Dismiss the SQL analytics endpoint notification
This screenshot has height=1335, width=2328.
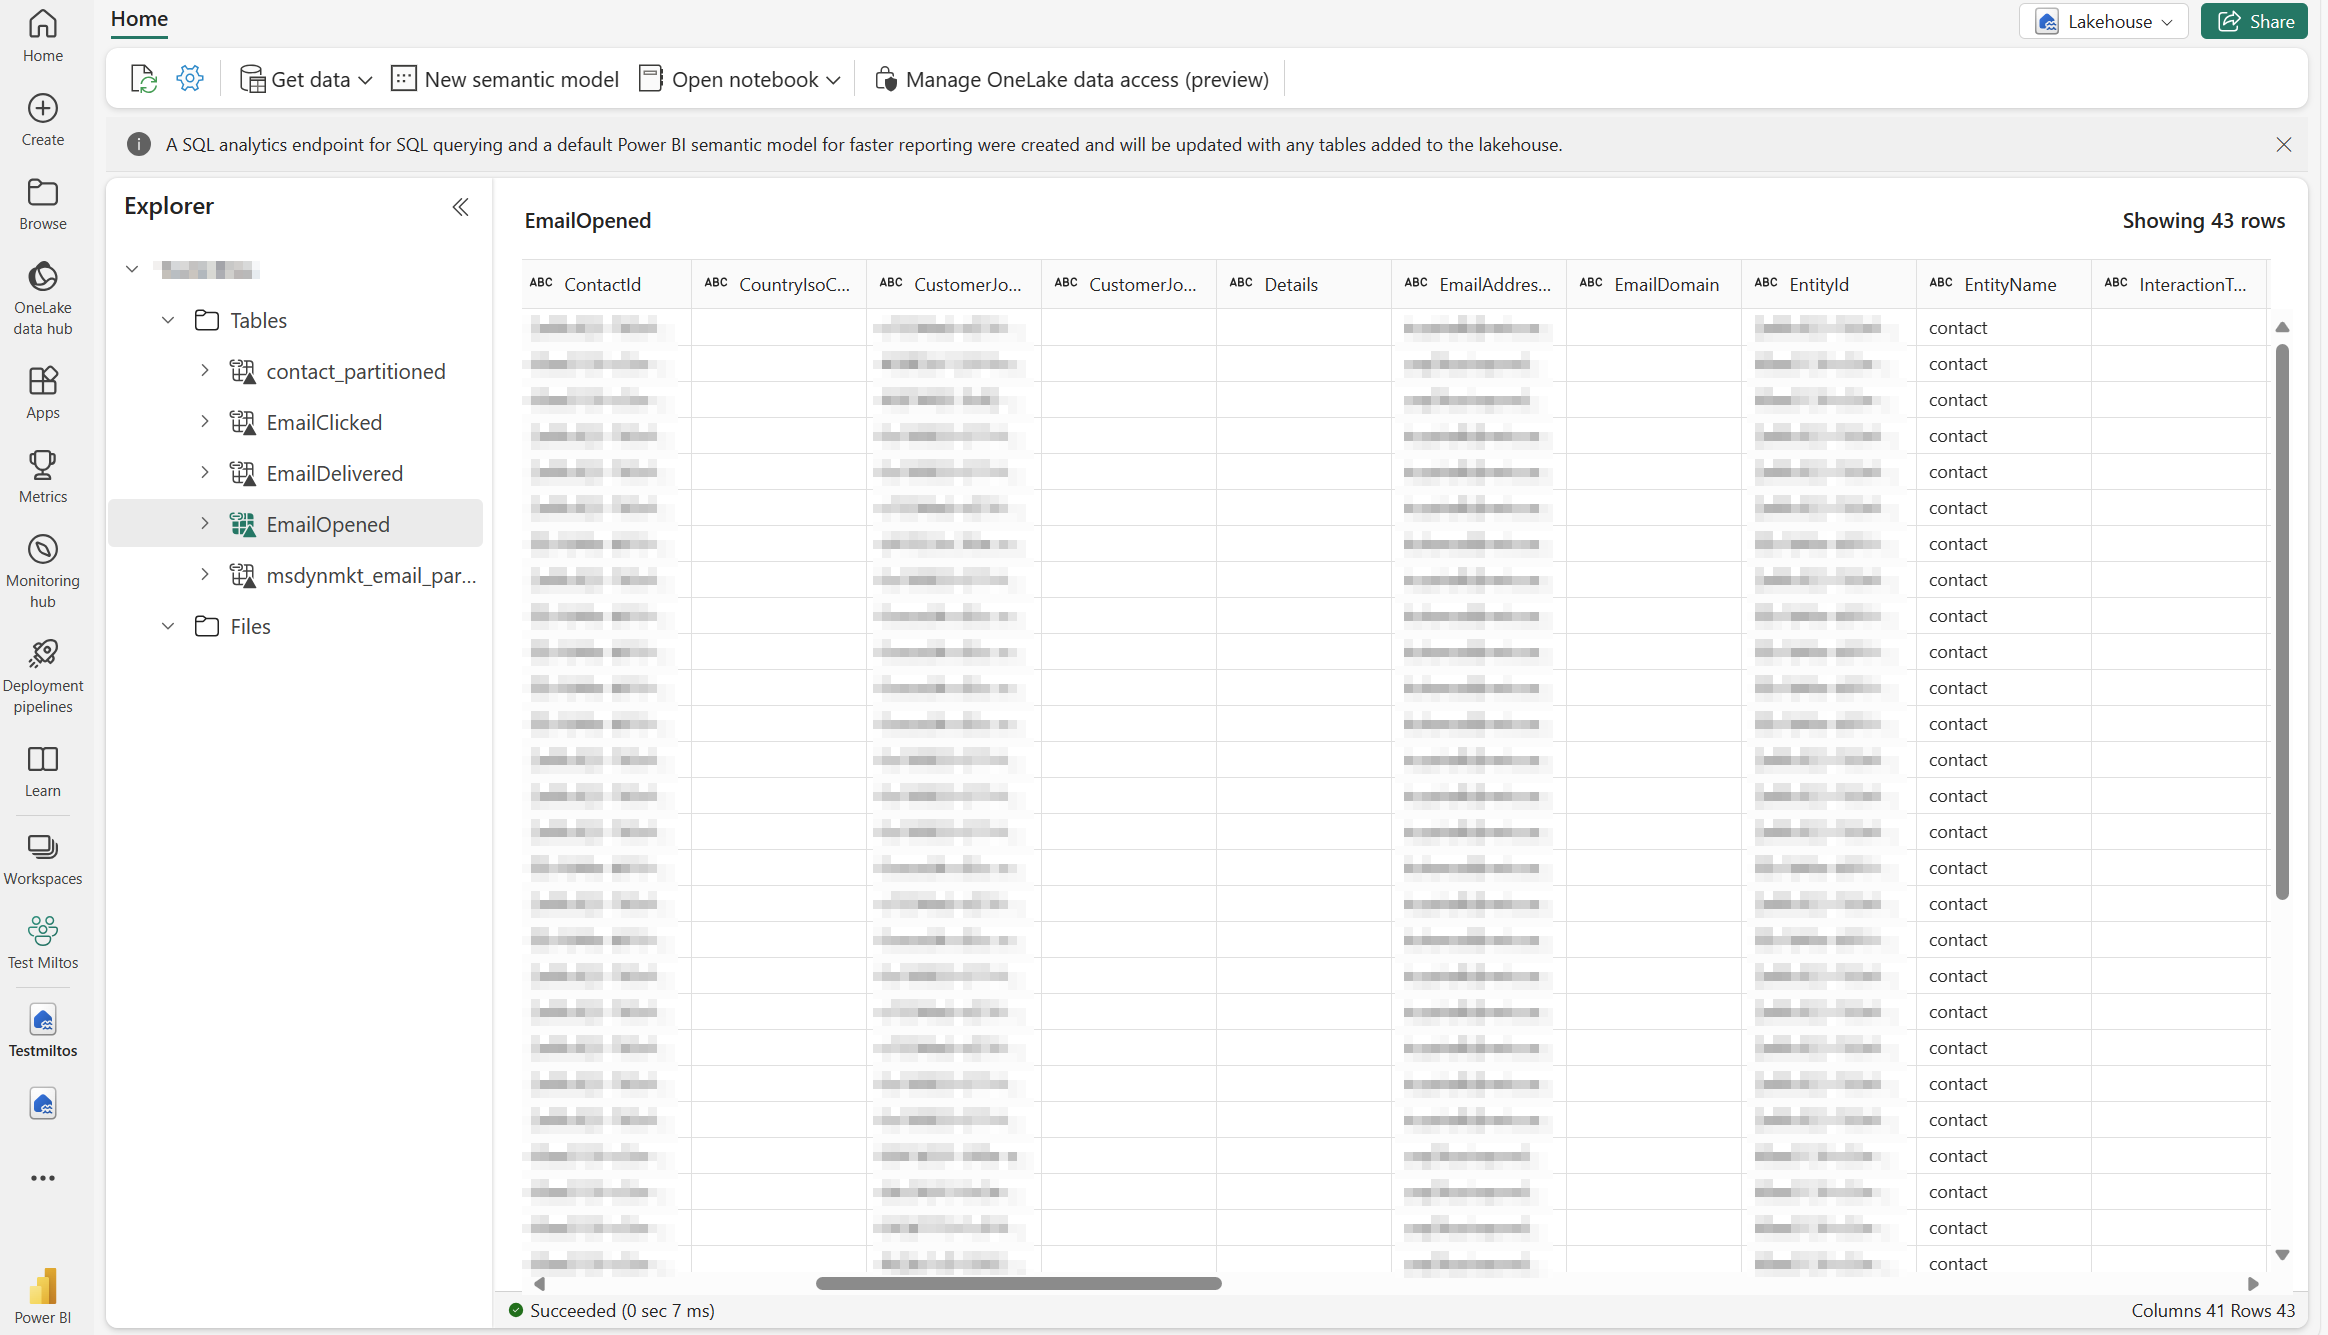click(x=2284, y=145)
